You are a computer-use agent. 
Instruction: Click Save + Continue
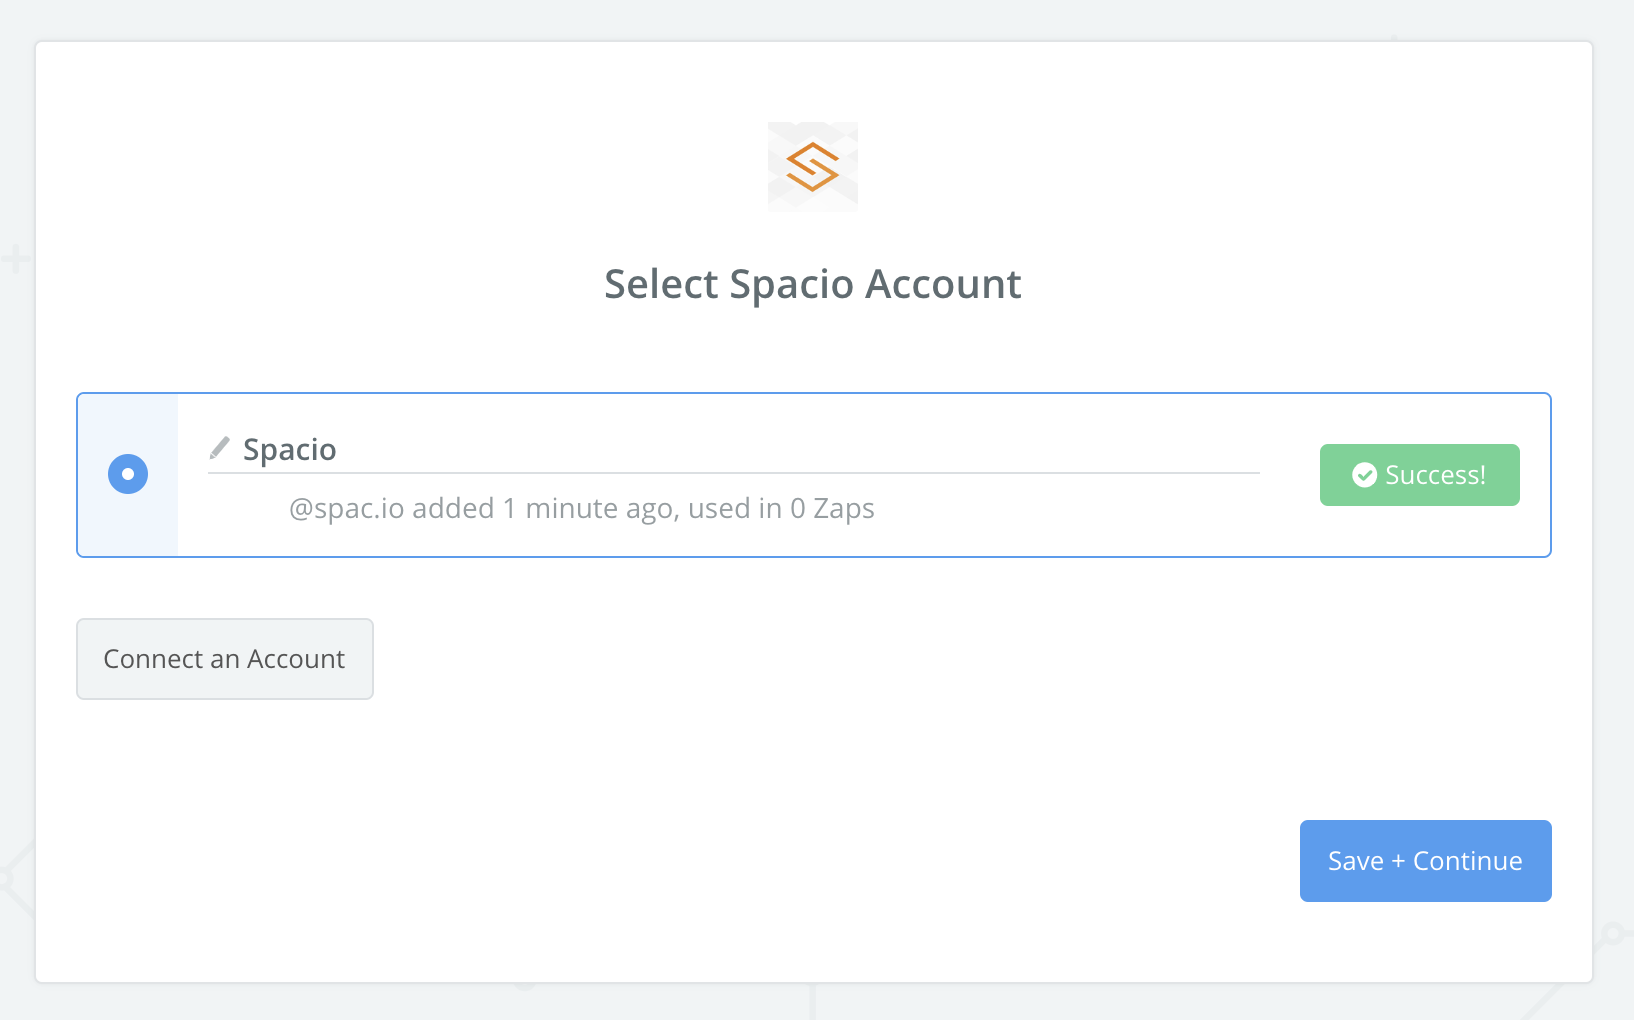(1425, 861)
